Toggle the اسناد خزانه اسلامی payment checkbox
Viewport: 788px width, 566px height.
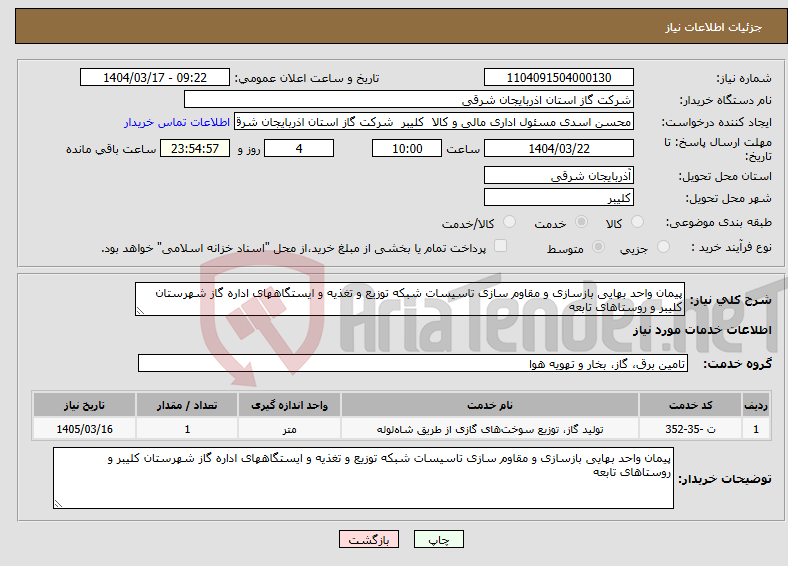(x=501, y=245)
